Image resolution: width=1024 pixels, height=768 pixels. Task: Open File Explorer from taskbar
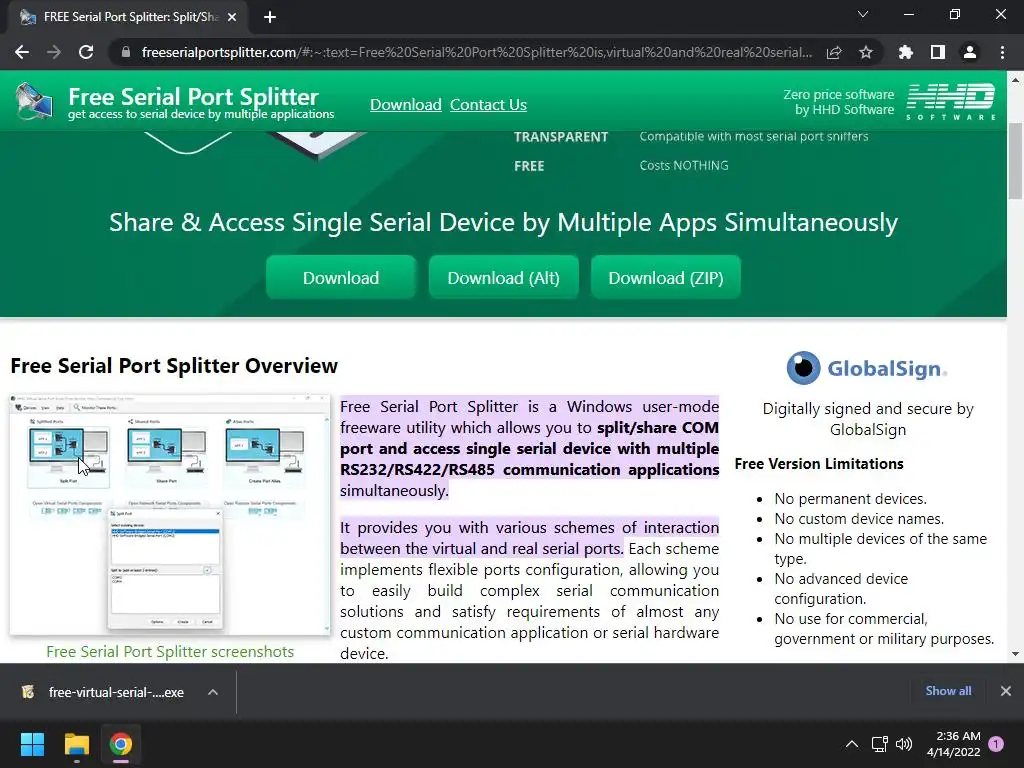point(76,744)
